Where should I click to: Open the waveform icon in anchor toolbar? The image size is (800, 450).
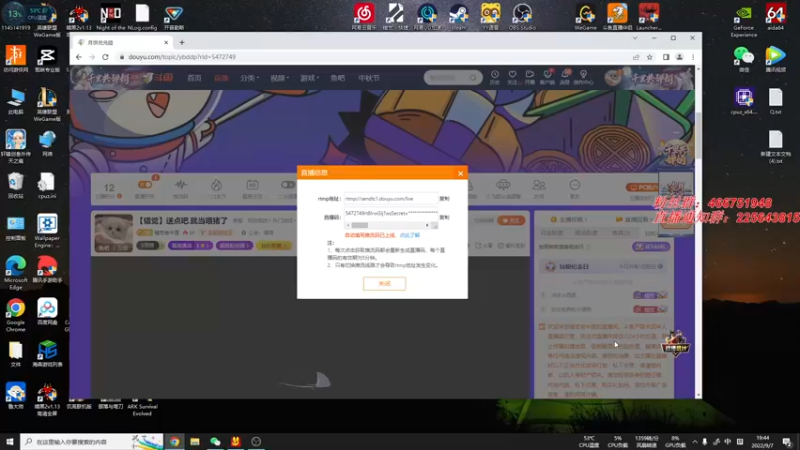click(181, 185)
